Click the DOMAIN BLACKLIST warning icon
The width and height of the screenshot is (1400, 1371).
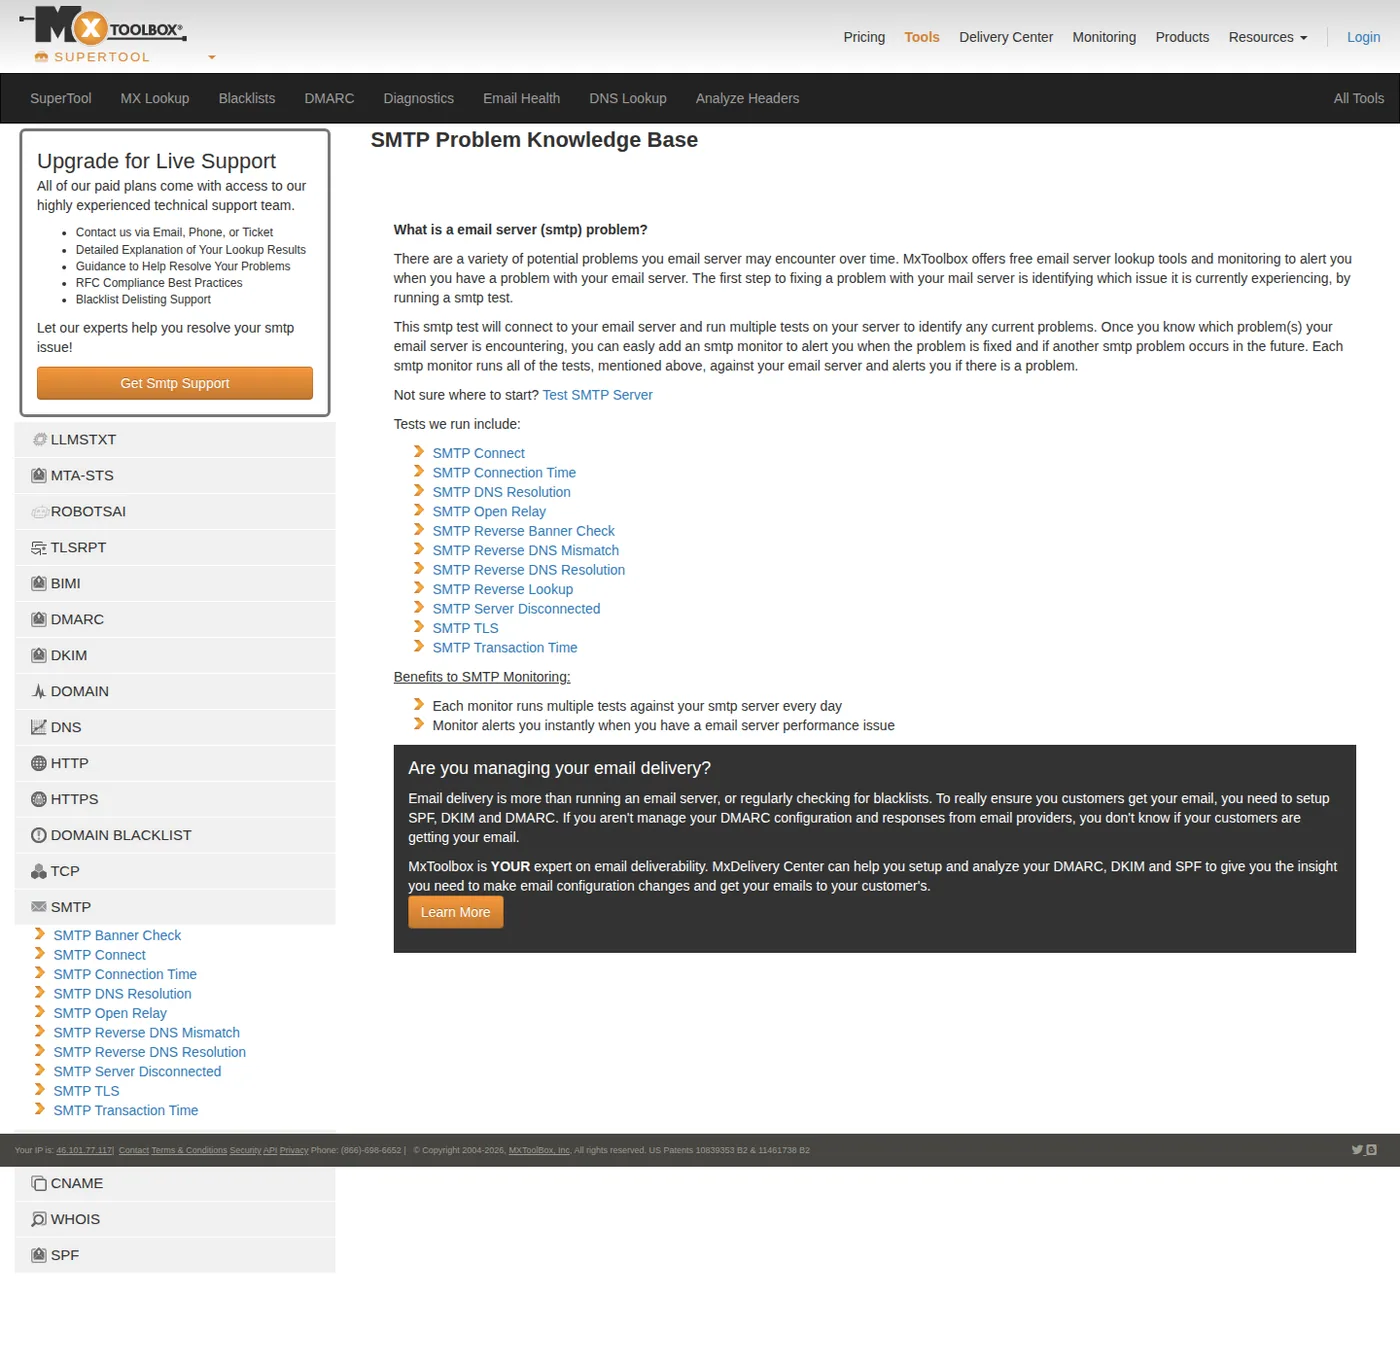(39, 836)
